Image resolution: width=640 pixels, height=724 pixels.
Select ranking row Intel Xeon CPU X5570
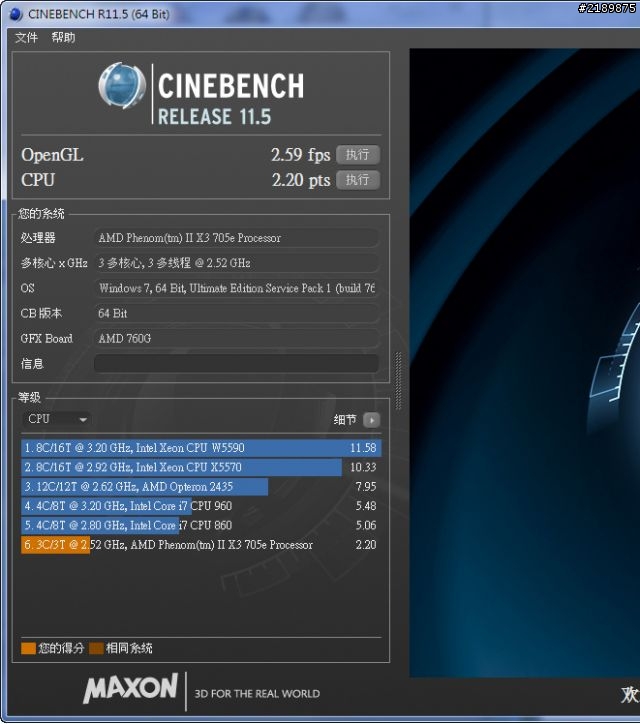click(201, 467)
